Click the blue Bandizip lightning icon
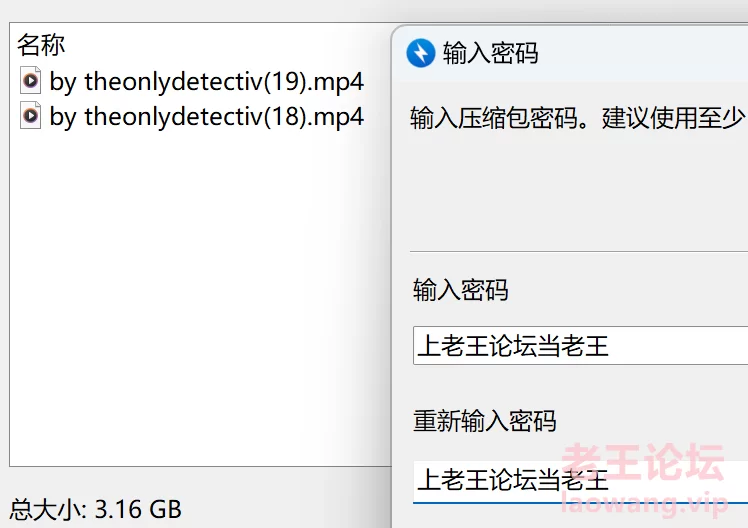748x528 pixels. coord(421,52)
